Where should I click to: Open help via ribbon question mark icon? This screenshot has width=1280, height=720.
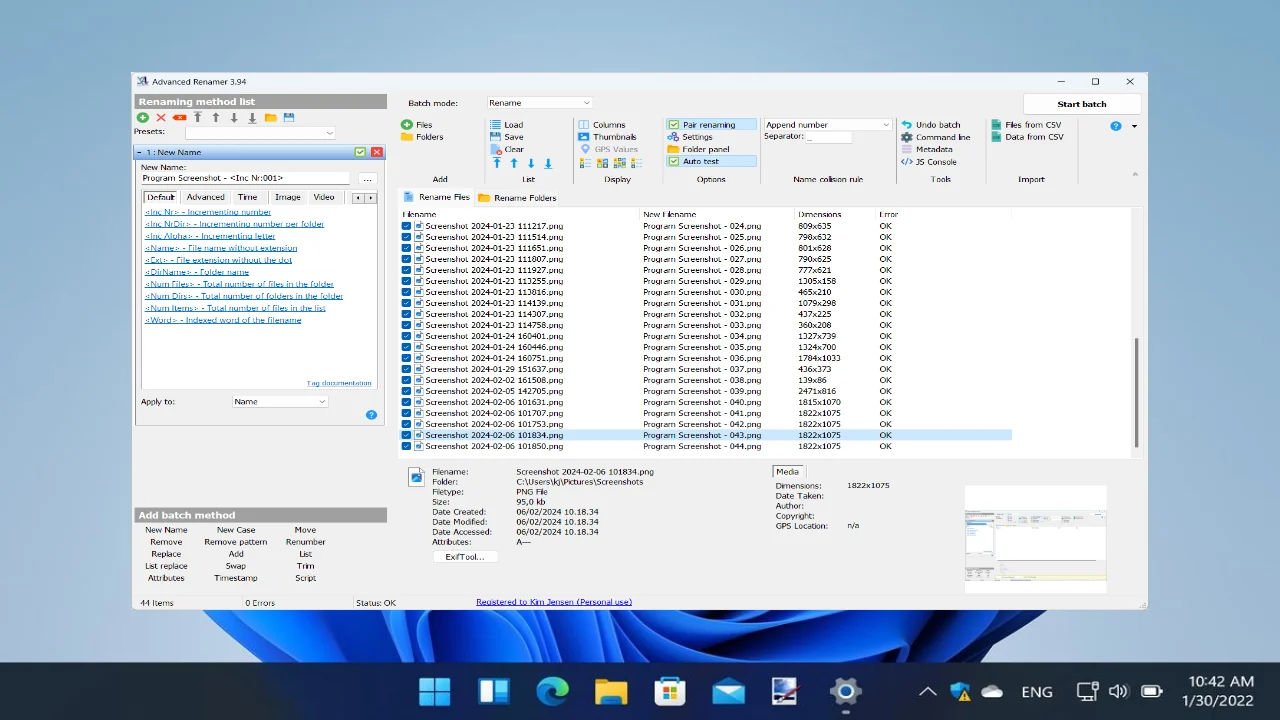(1116, 126)
